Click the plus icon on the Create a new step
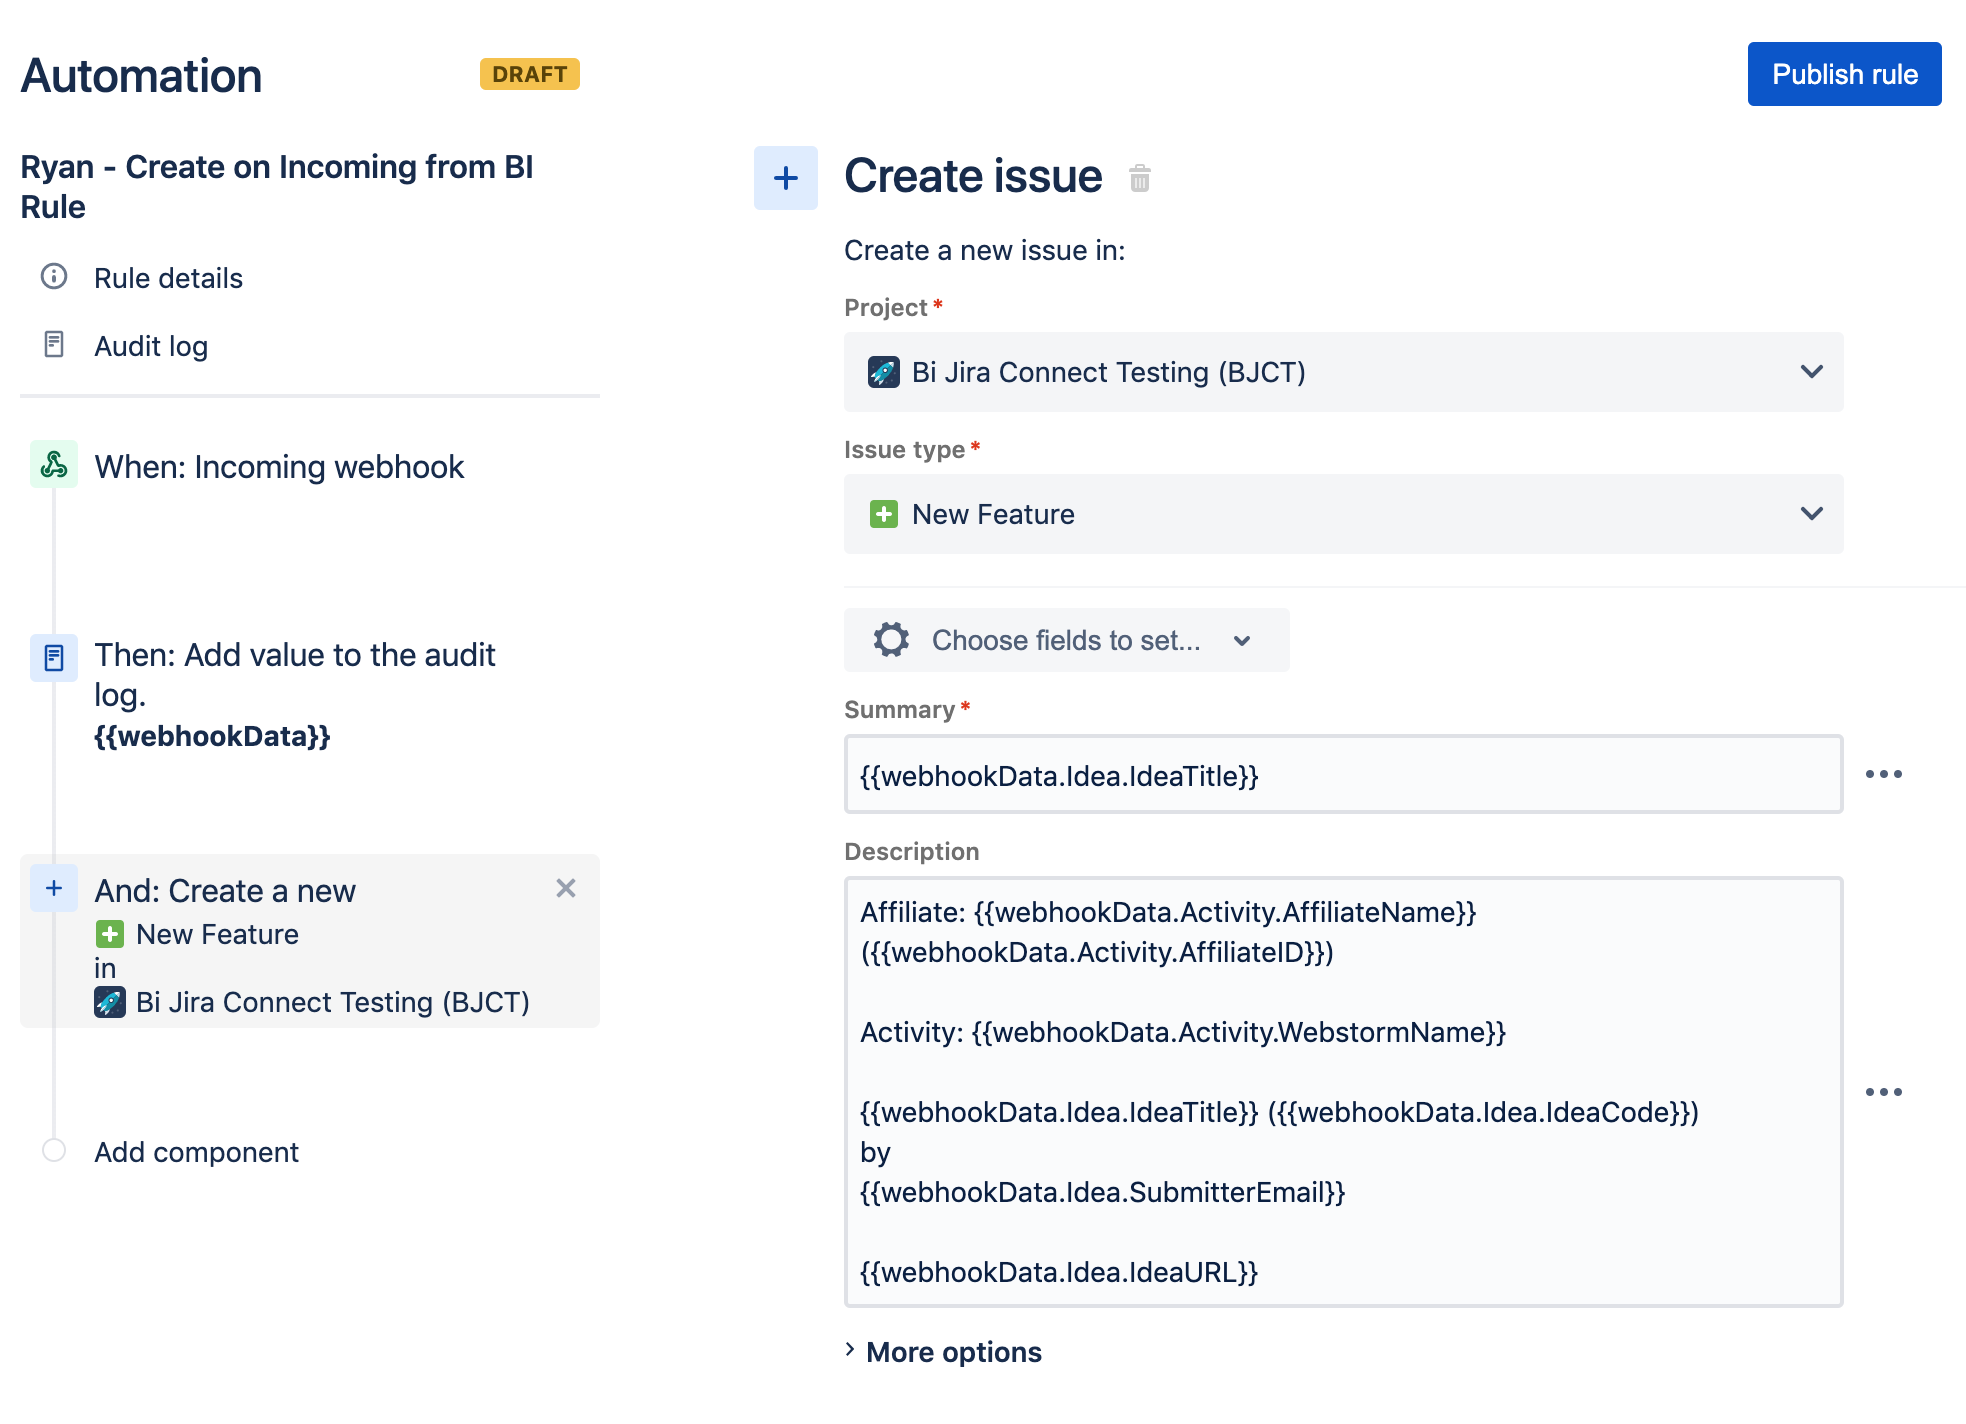Viewport: 1966px width, 1424px height. click(x=54, y=888)
